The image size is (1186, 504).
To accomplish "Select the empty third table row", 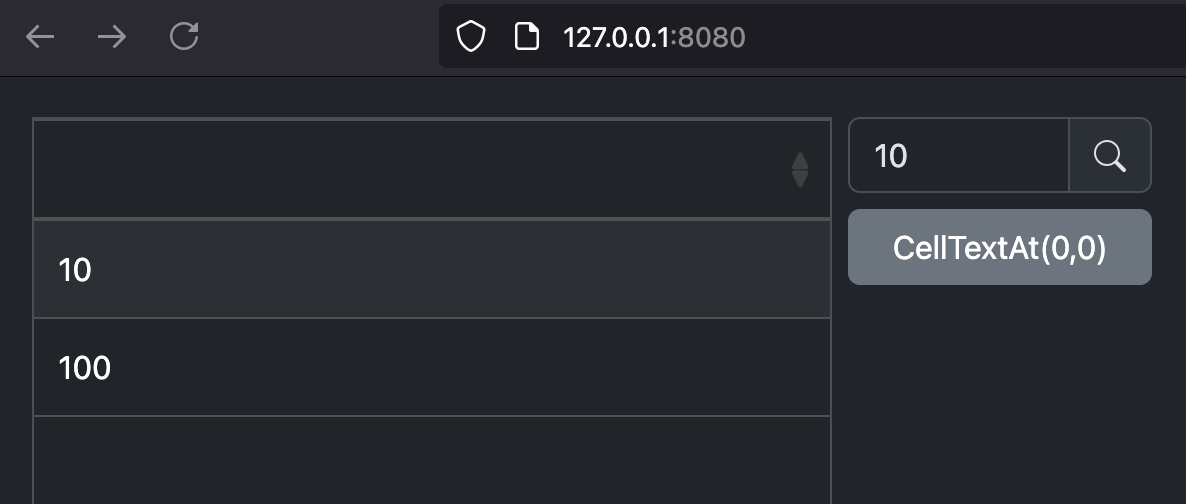I will click(432, 460).
